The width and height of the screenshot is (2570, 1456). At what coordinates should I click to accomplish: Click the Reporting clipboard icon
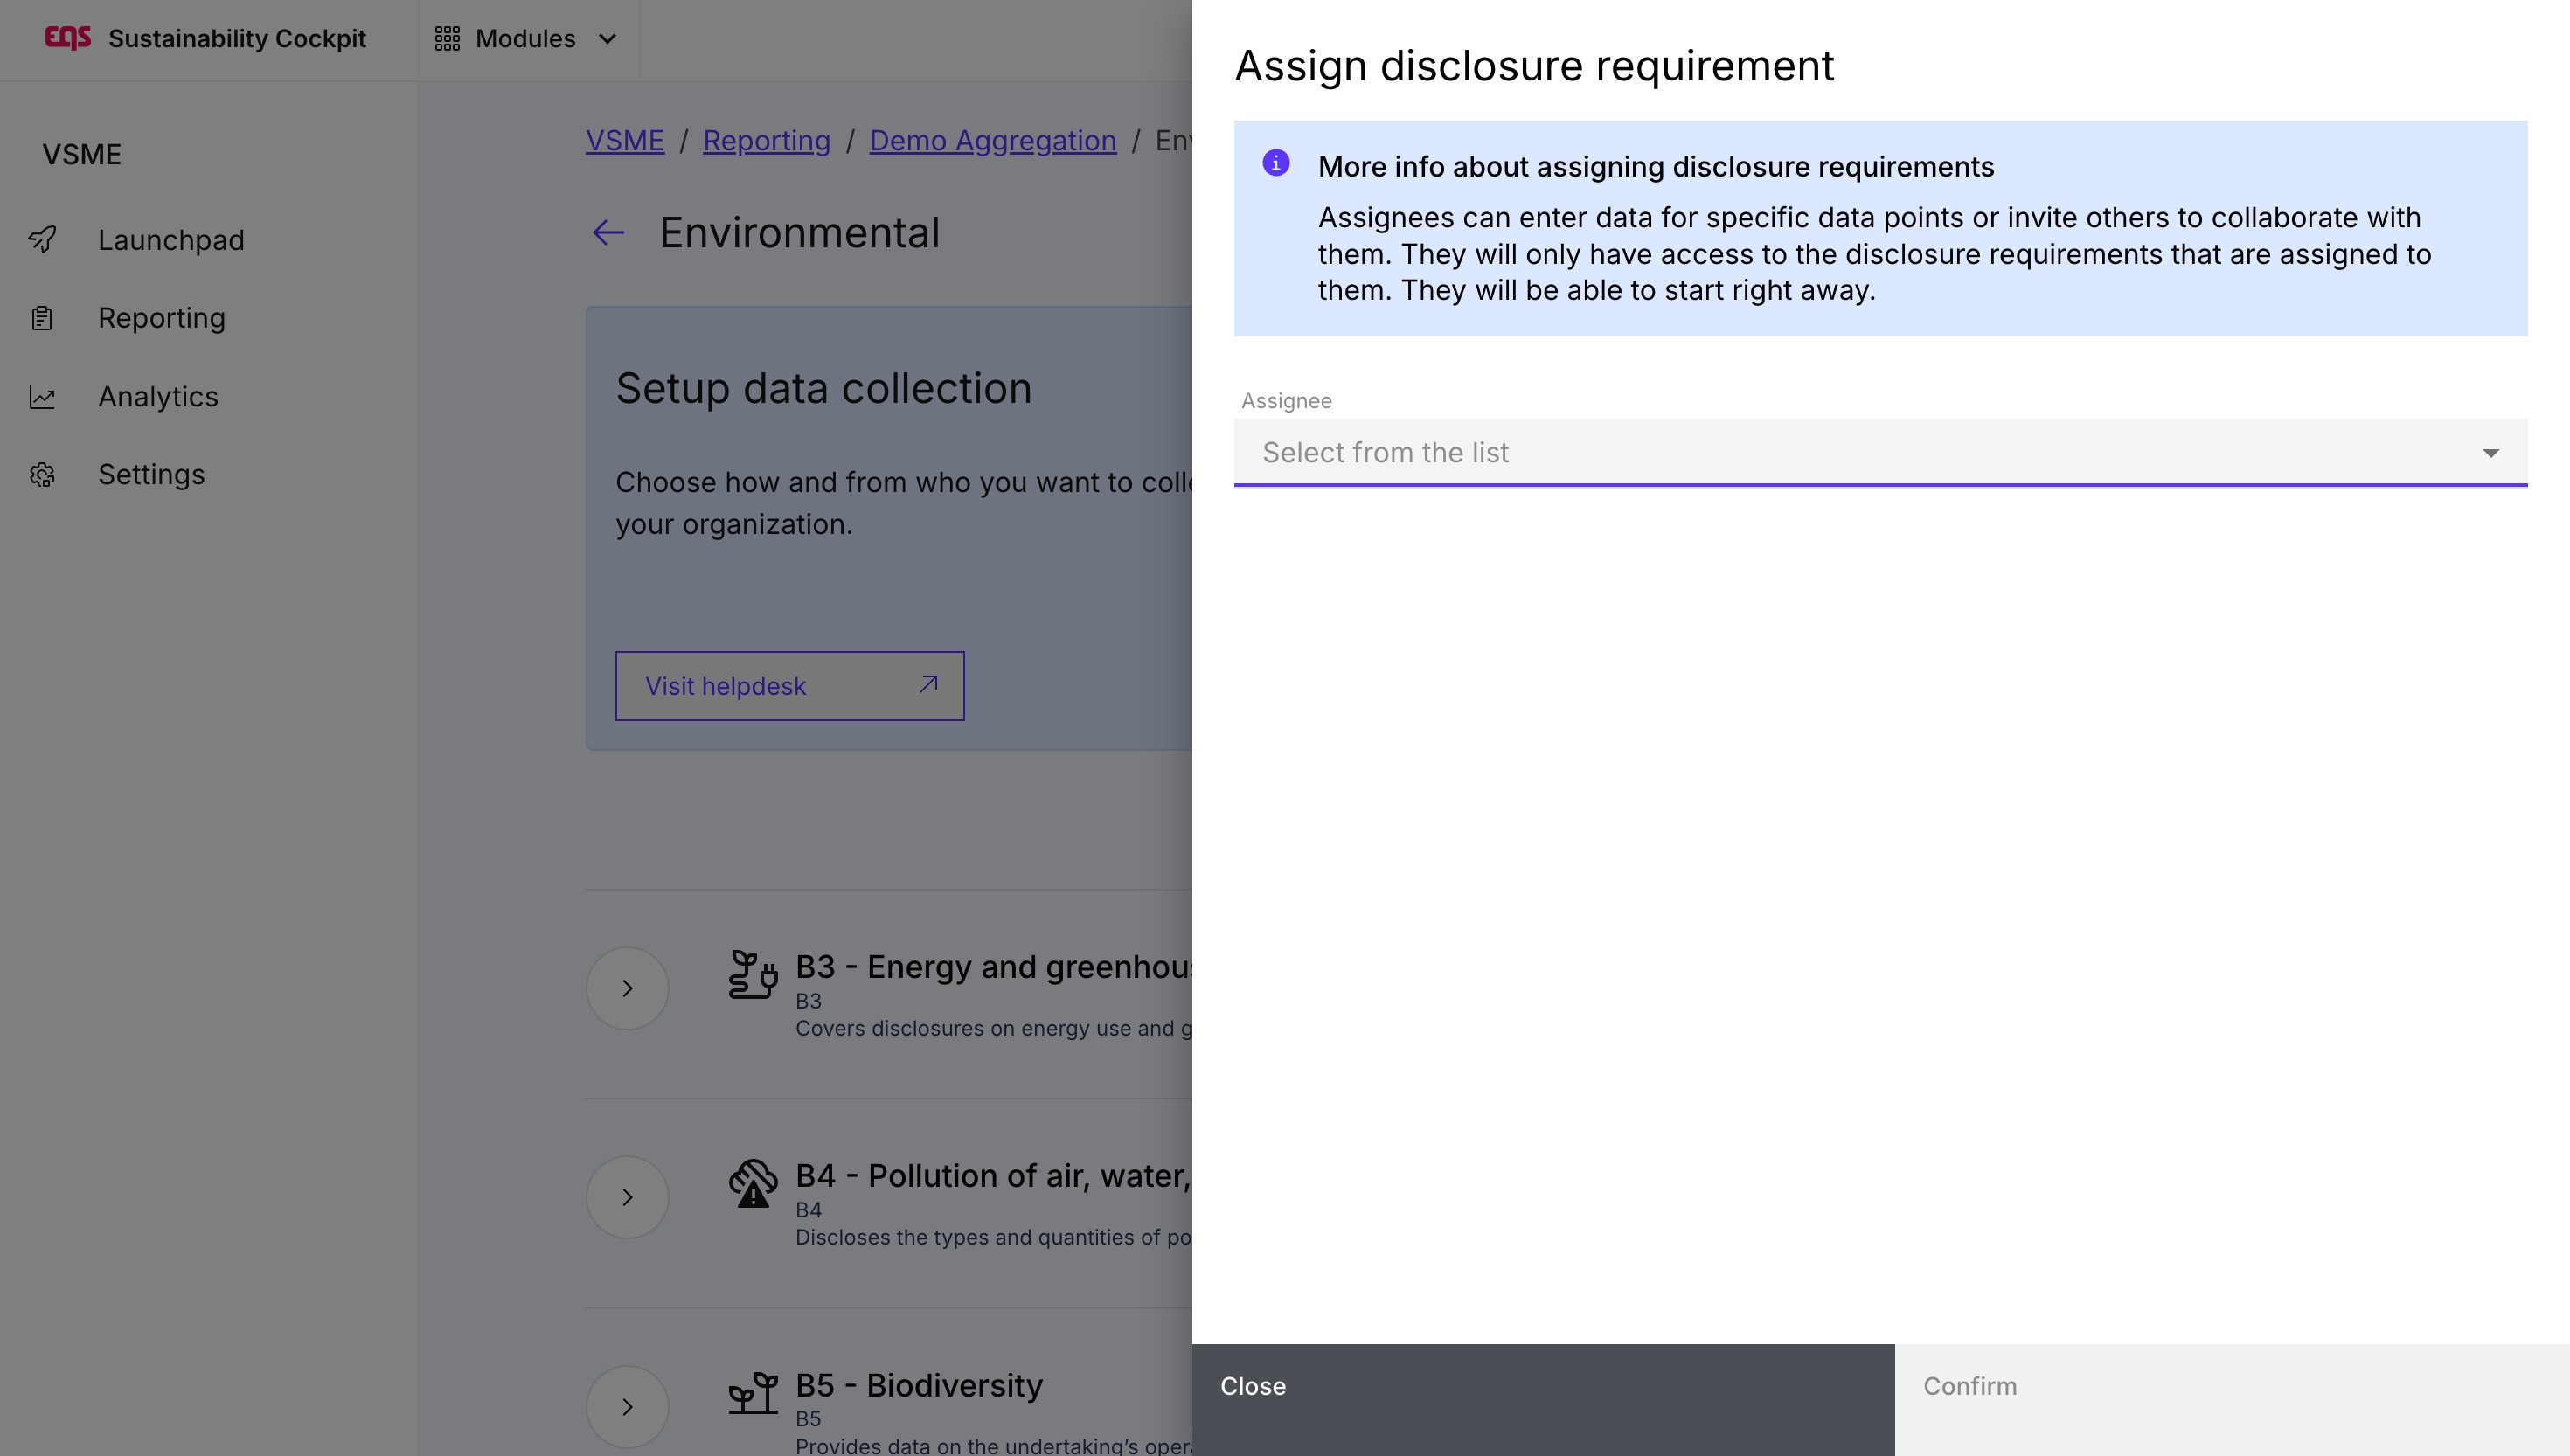(42, 318)
